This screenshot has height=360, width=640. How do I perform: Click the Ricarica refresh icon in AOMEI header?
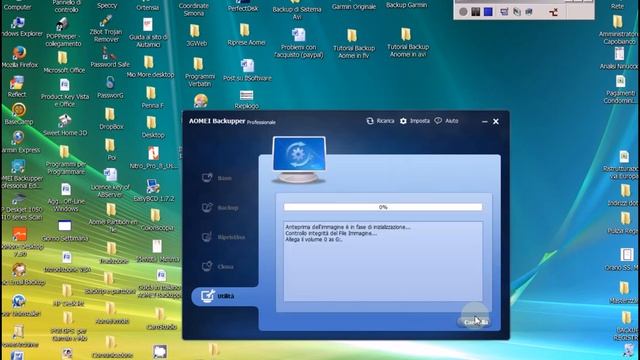[380, 121]
